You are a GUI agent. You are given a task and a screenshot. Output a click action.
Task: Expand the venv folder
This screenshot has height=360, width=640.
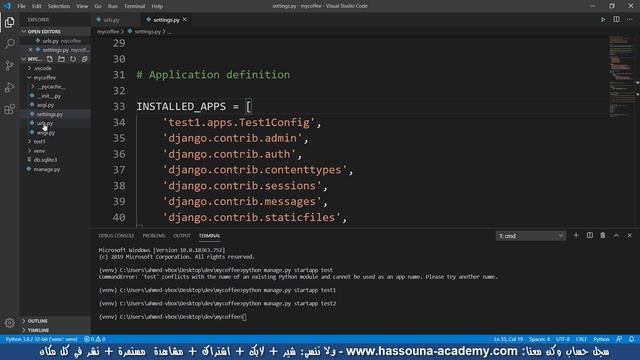(37, 151)
